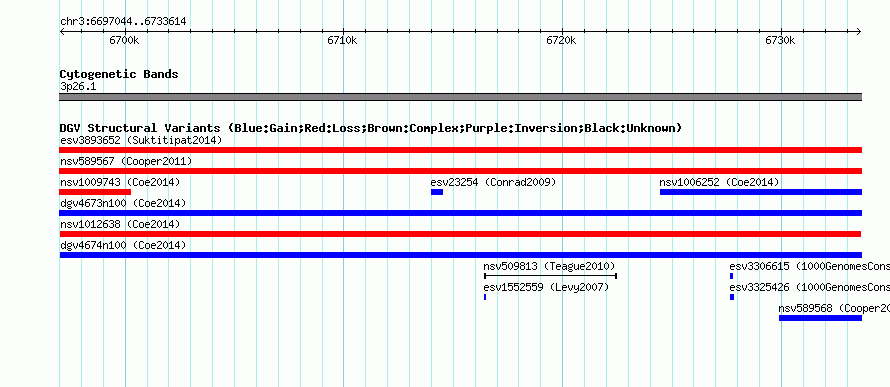
Task: Click the nsv1012638 (Coe2014) label
Action: pyautogui.click(x=120, y=225)
